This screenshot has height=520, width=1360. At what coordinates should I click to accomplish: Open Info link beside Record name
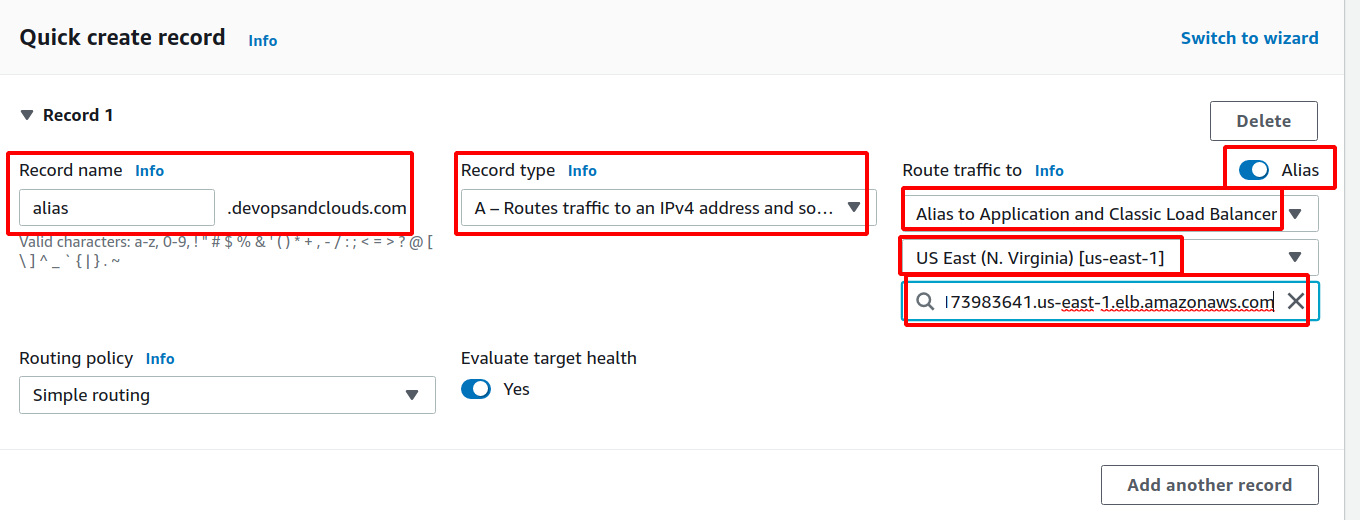coord(150,171)
